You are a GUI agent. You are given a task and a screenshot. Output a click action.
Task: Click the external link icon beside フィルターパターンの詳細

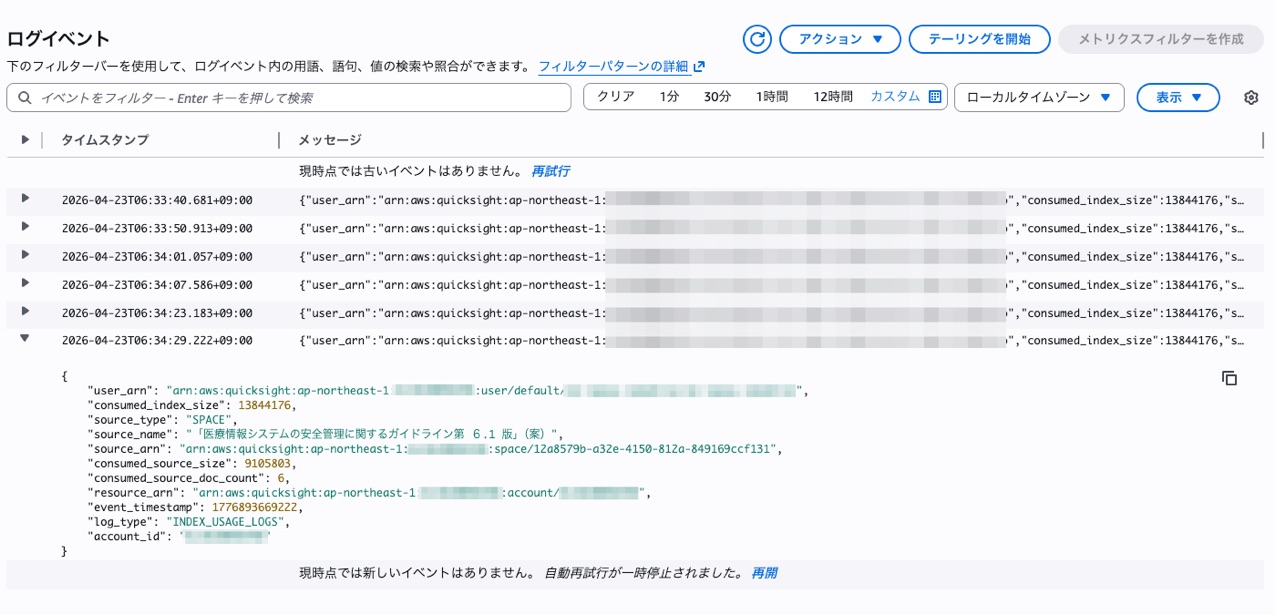click(699, 67)
